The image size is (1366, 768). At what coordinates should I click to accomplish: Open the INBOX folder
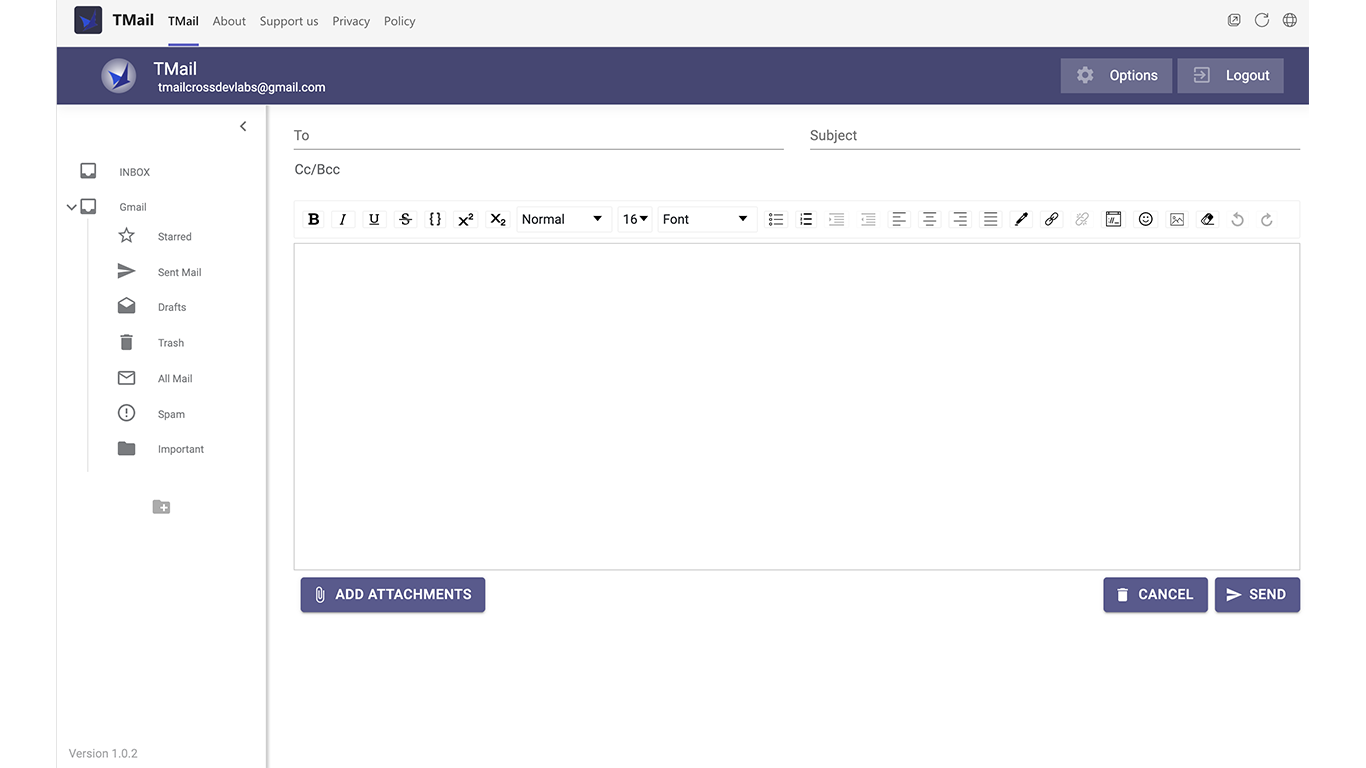[134, 172]
